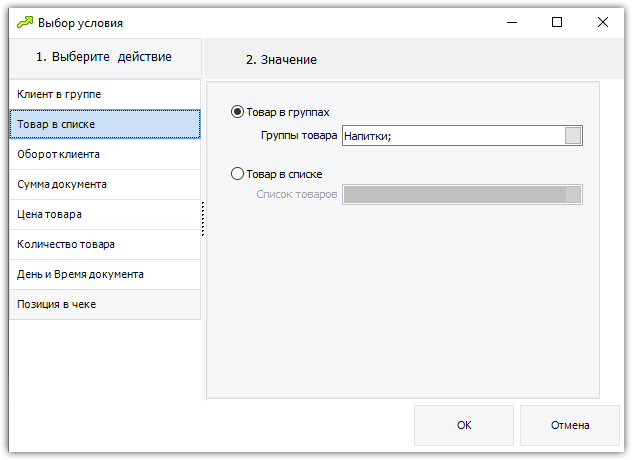632x460 pixels.
Task: Select the Товар в списке radio option
Action: coord(237,174)
